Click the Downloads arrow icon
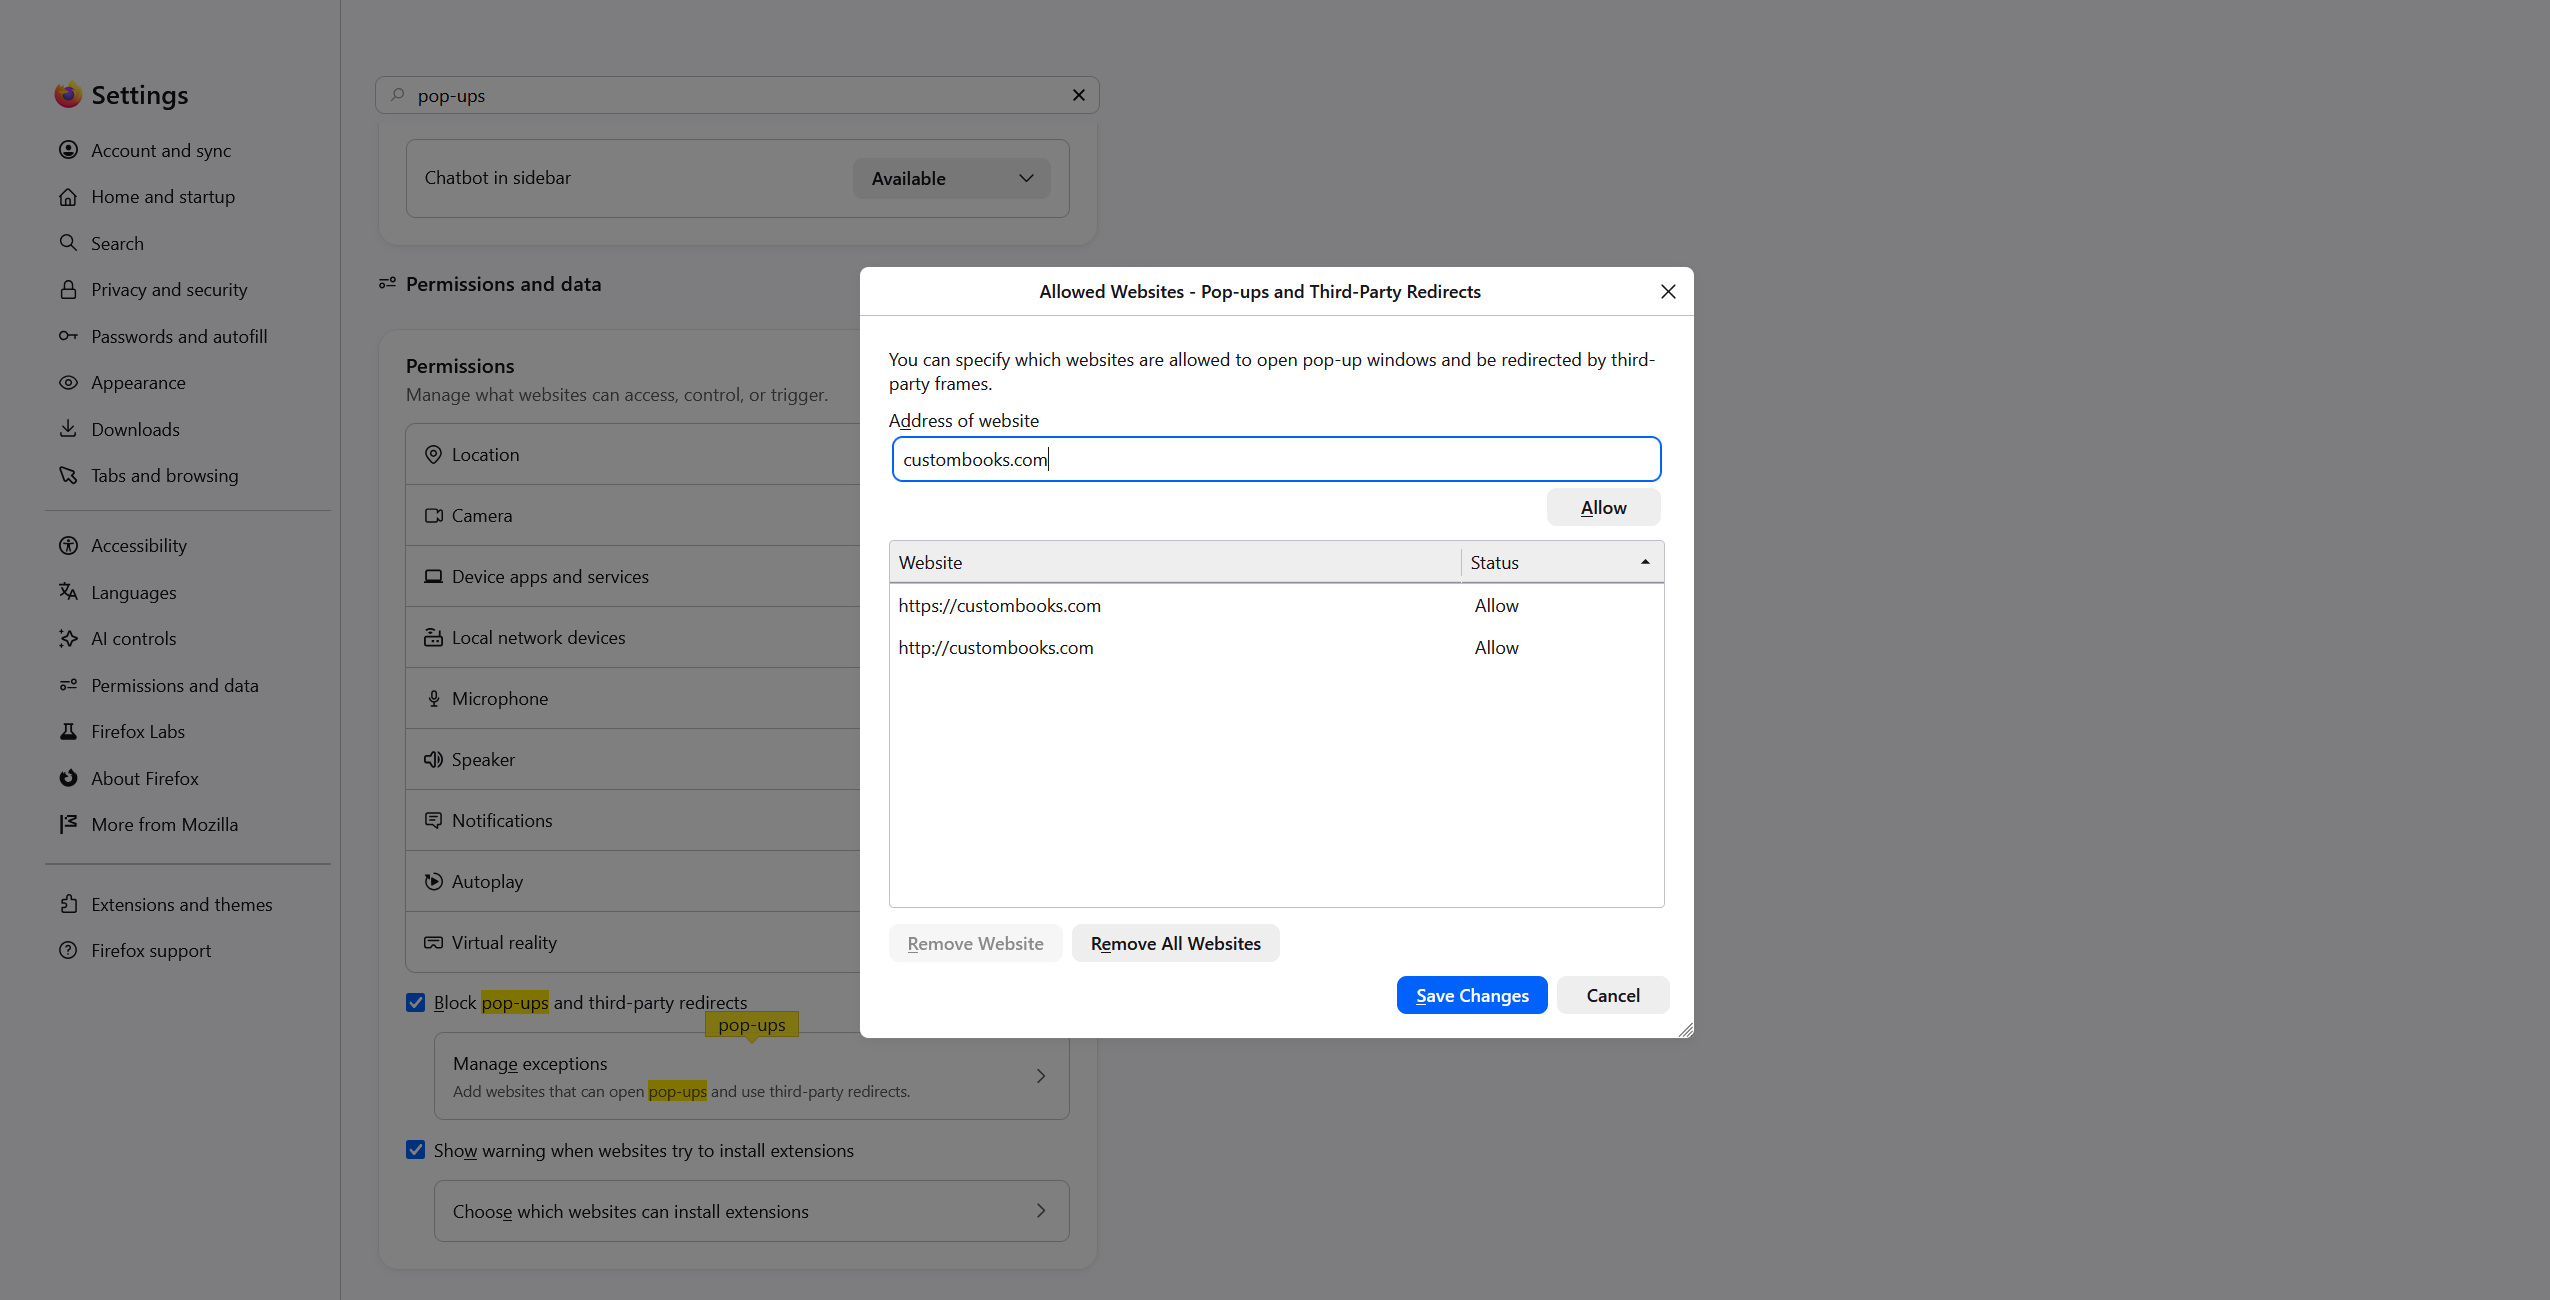This screenshot has height=1300, width=2550. pos(68,429)
